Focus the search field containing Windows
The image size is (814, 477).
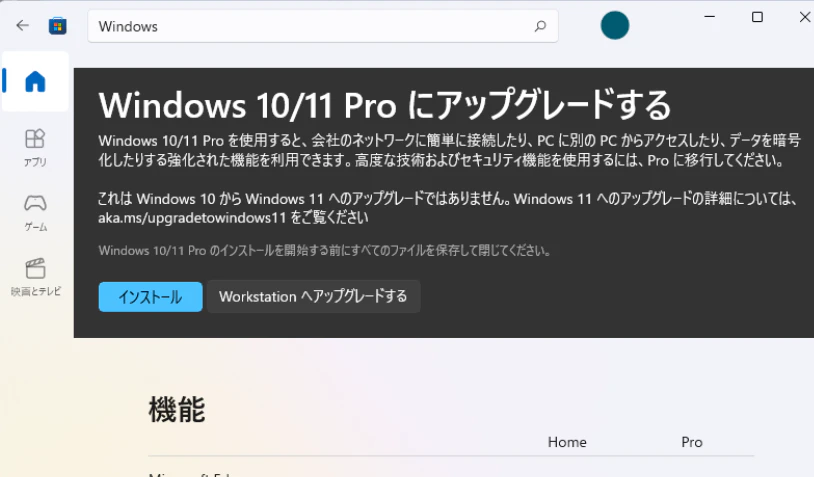[323, 26]
